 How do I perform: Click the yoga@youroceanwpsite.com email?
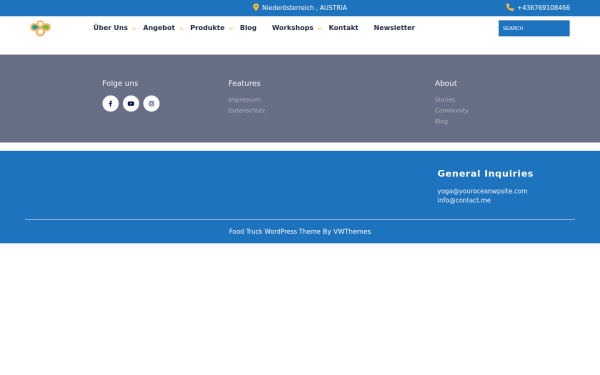[483, 191]
